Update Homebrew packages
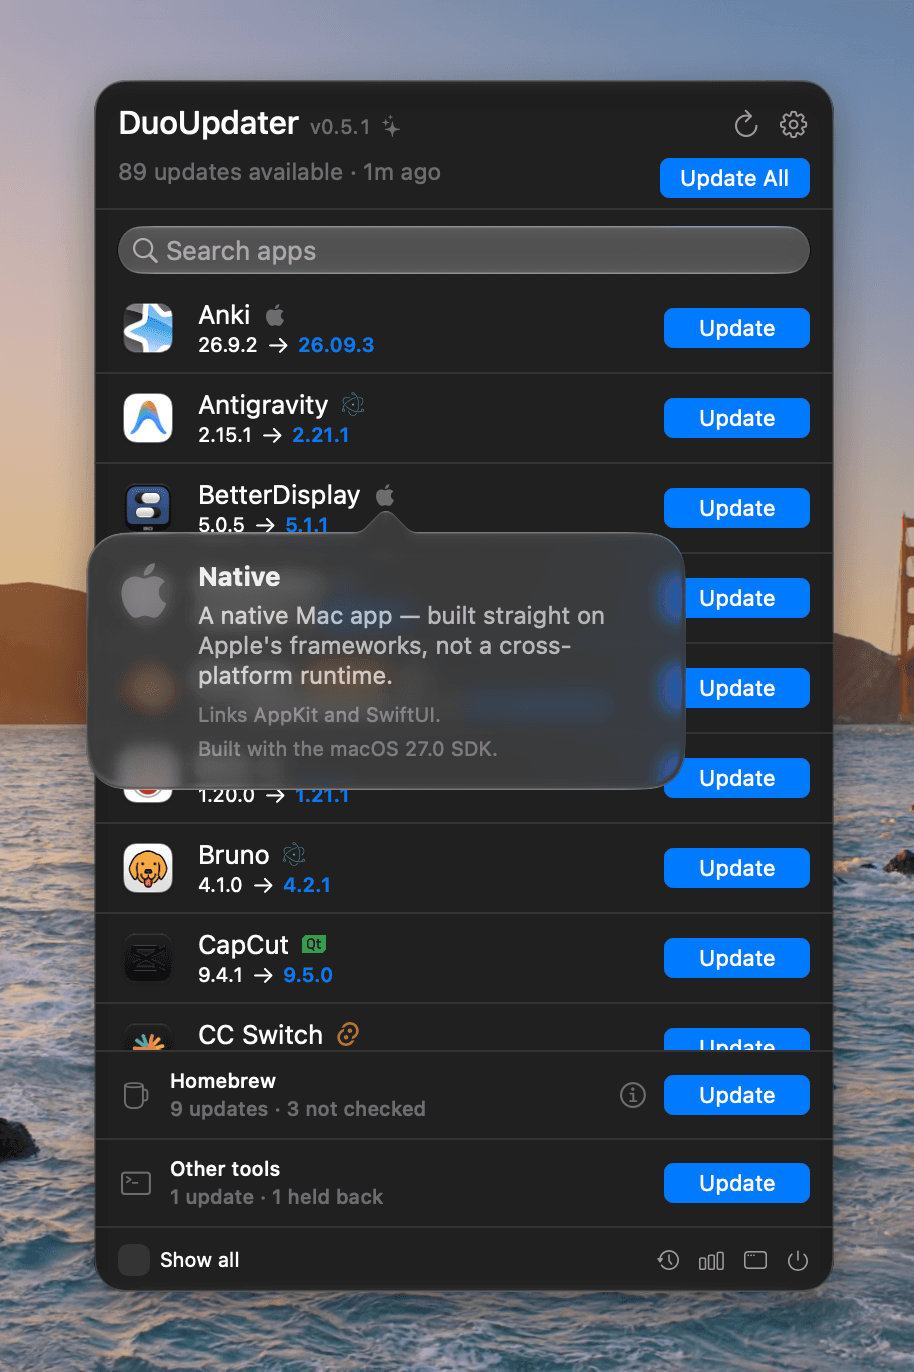This screenshot has height=1372, width=914. (737, 1095)
